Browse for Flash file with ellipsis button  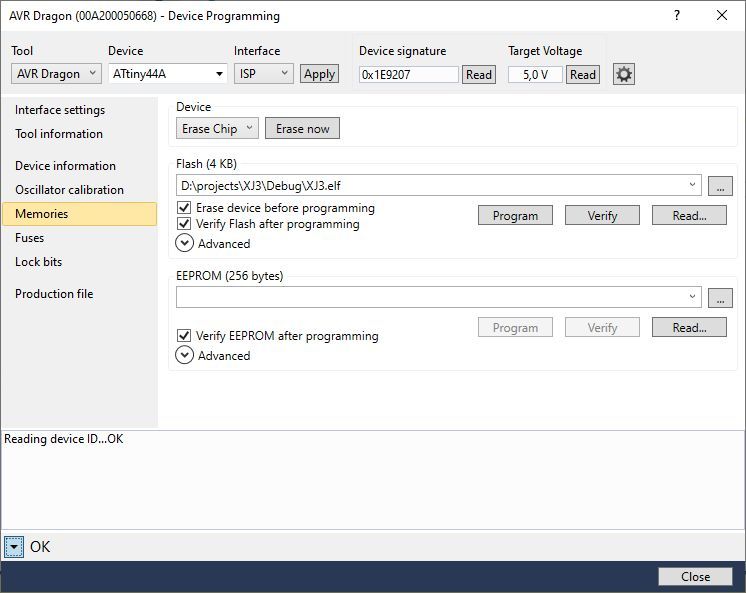[720, 186]
